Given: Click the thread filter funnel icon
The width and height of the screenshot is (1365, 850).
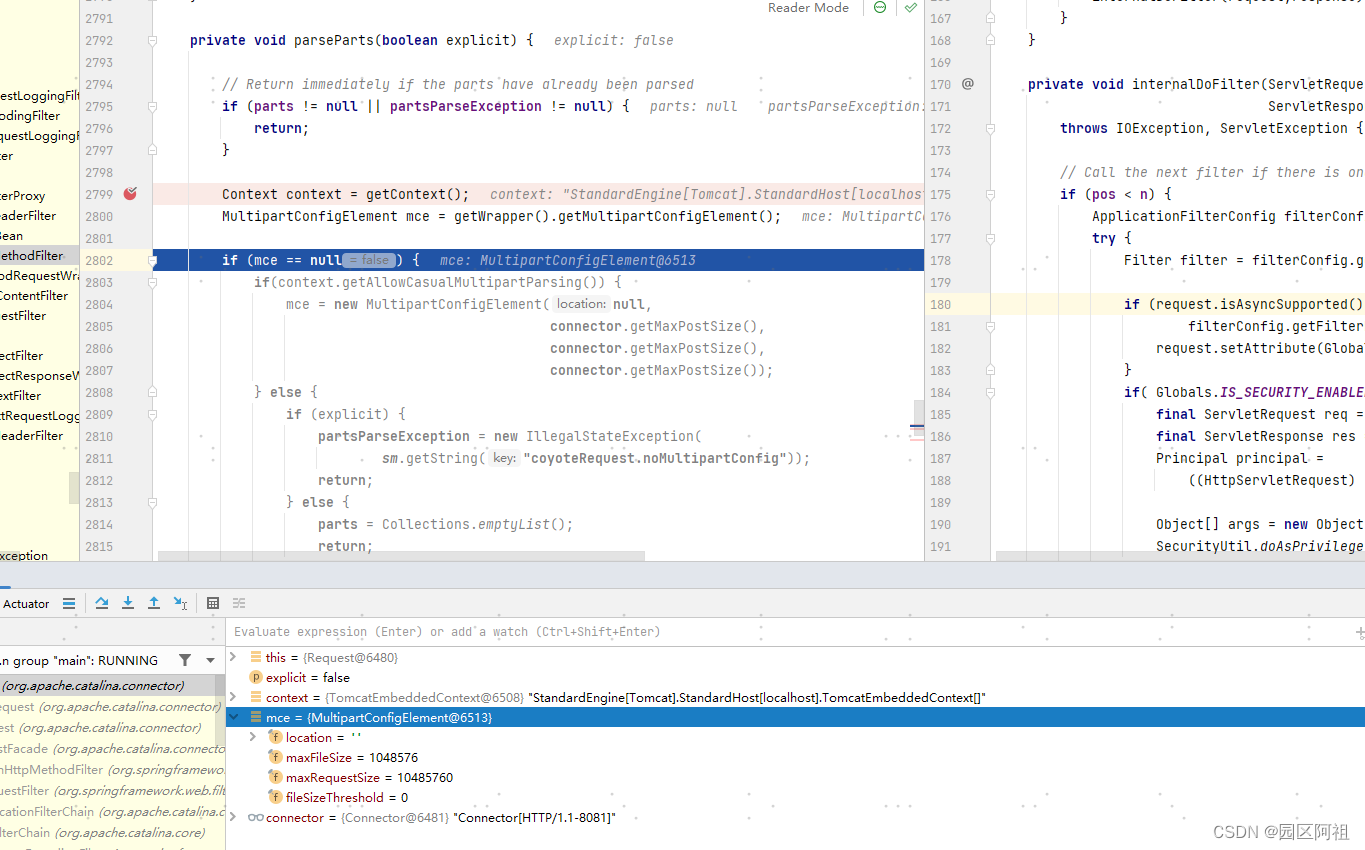Looking at the screenshot, I should [185, 660].
